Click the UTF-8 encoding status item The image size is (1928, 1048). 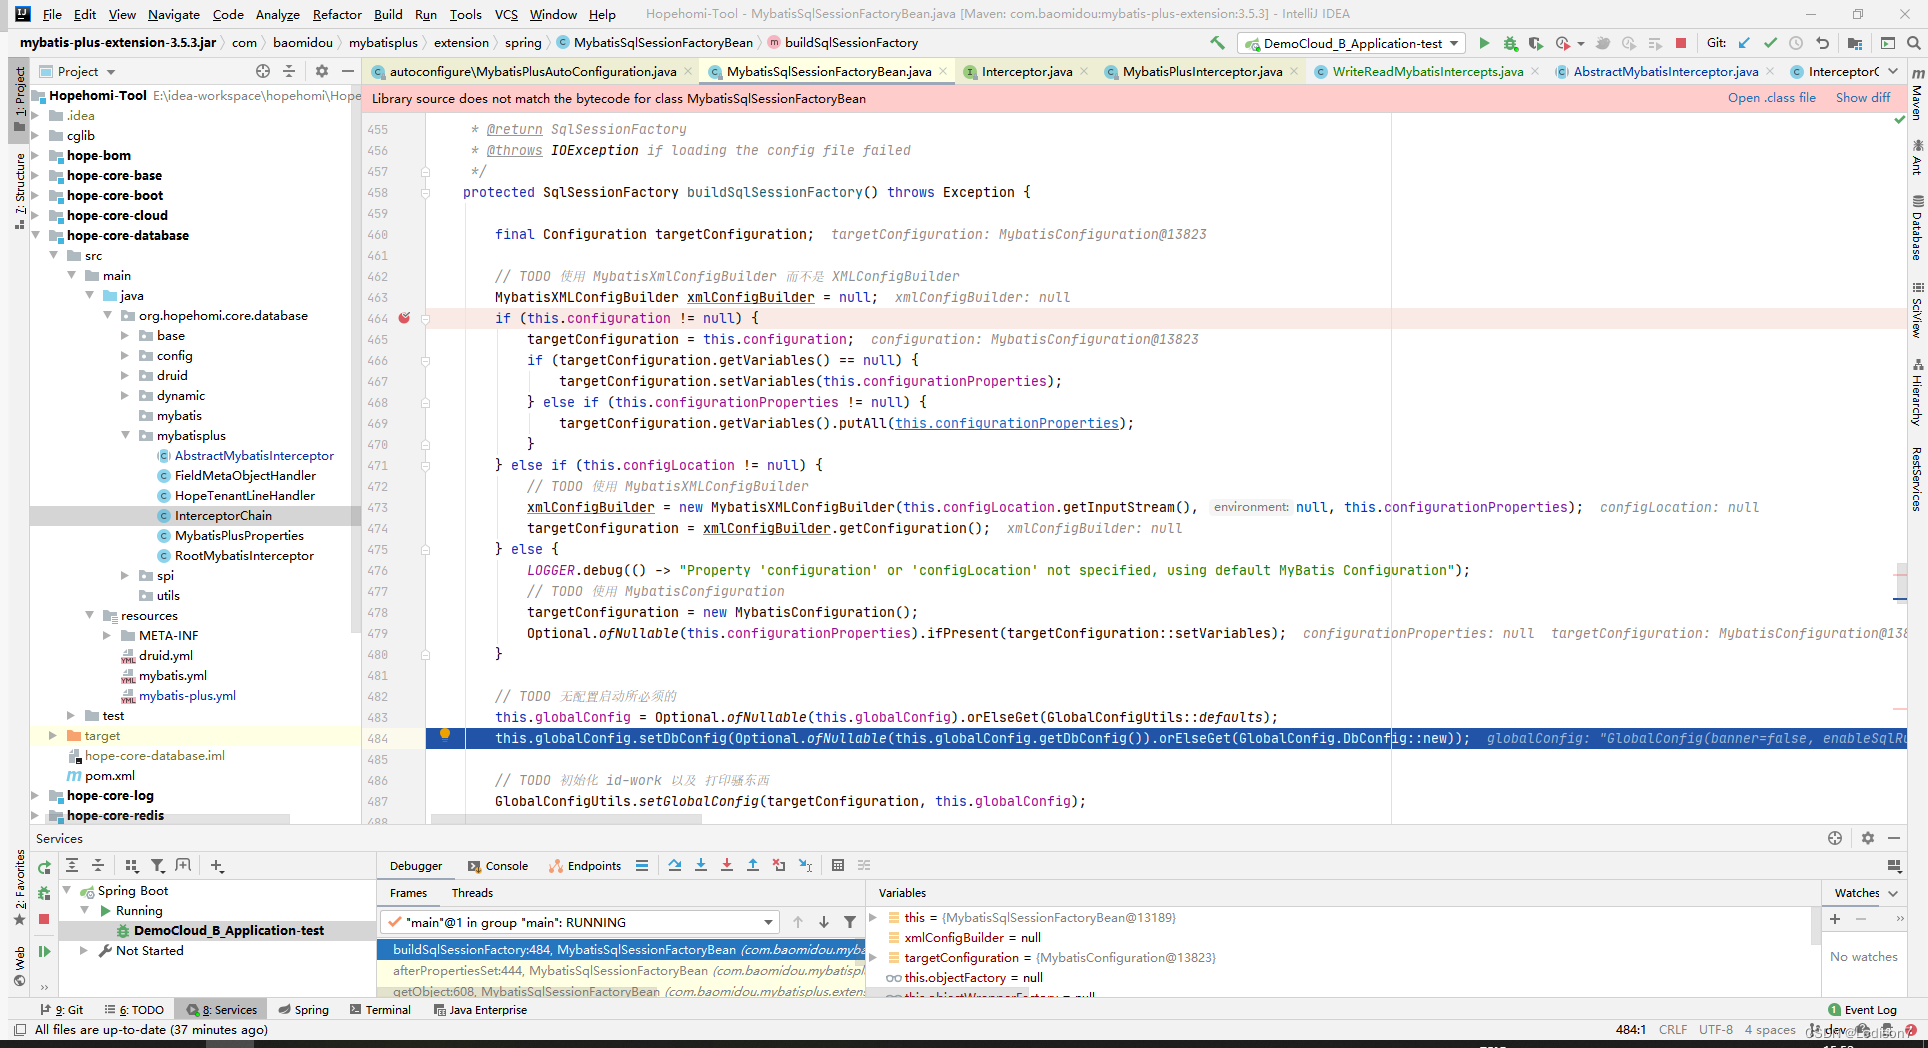pos(1716,1030)
